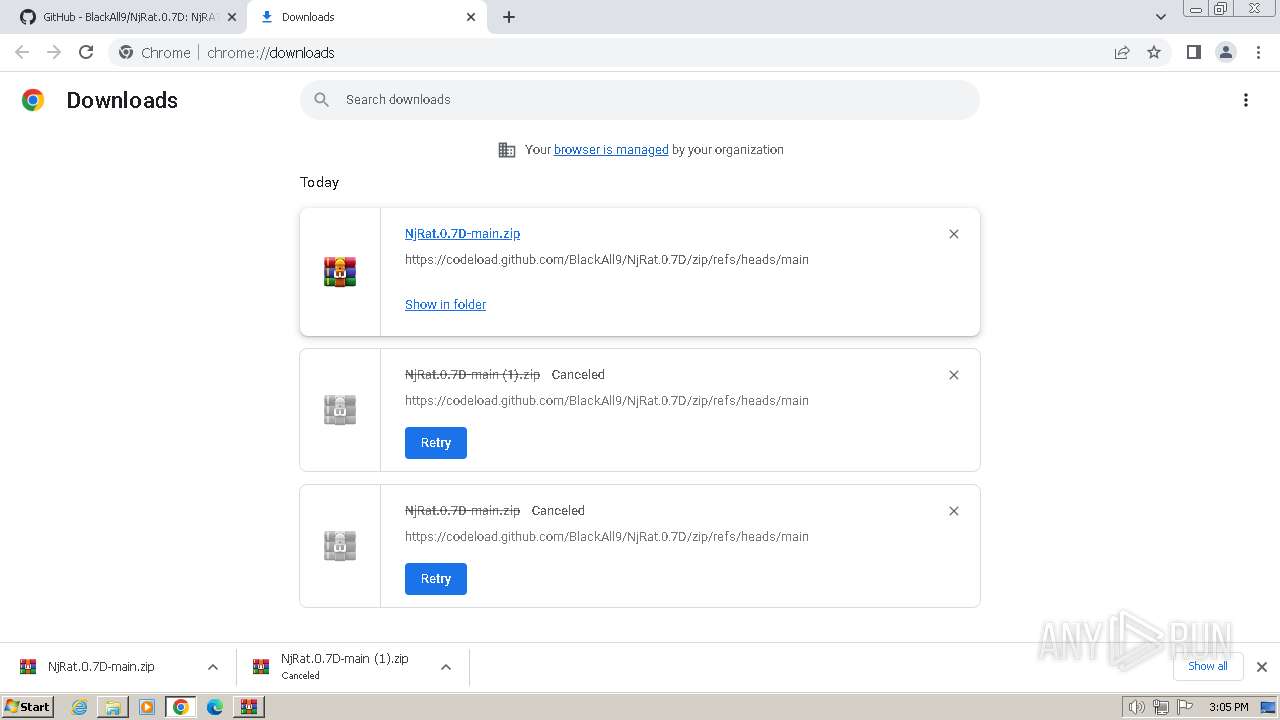Viewport: 1280px width, 720px height.
Task: Click the search magnifier icon
Action: point(321,100)
